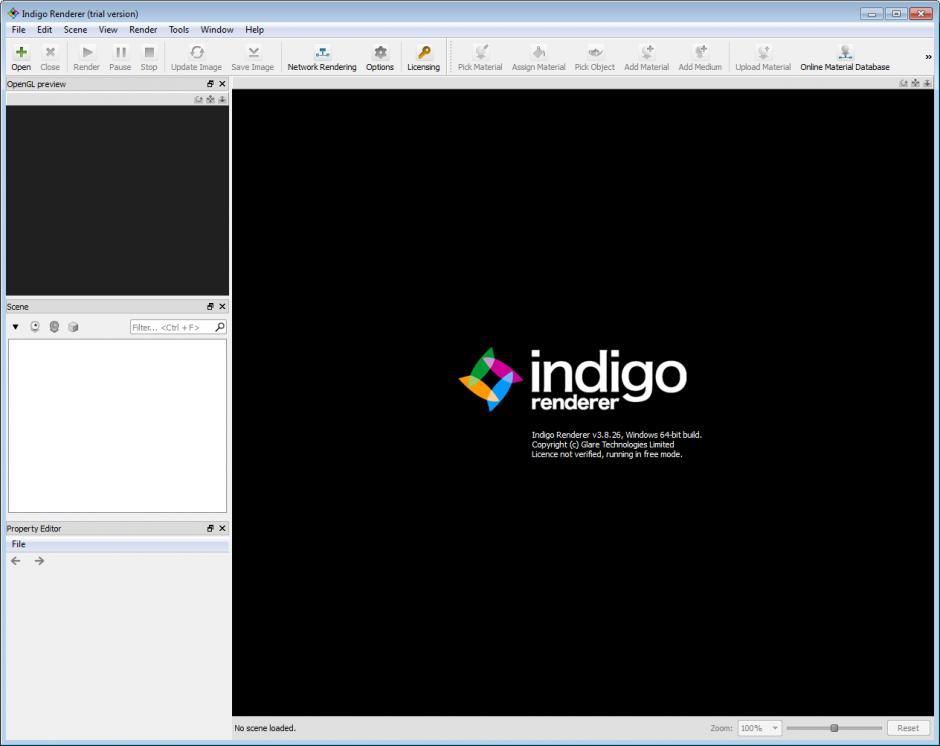This screenshot has width=940, height=746.
Task: Open the Zoom 100% dropdown
Action: tap(760, 728)
